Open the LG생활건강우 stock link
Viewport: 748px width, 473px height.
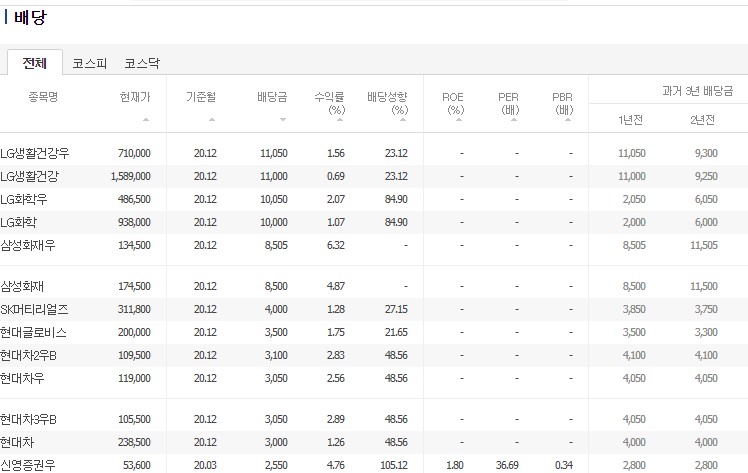(35, 153)
